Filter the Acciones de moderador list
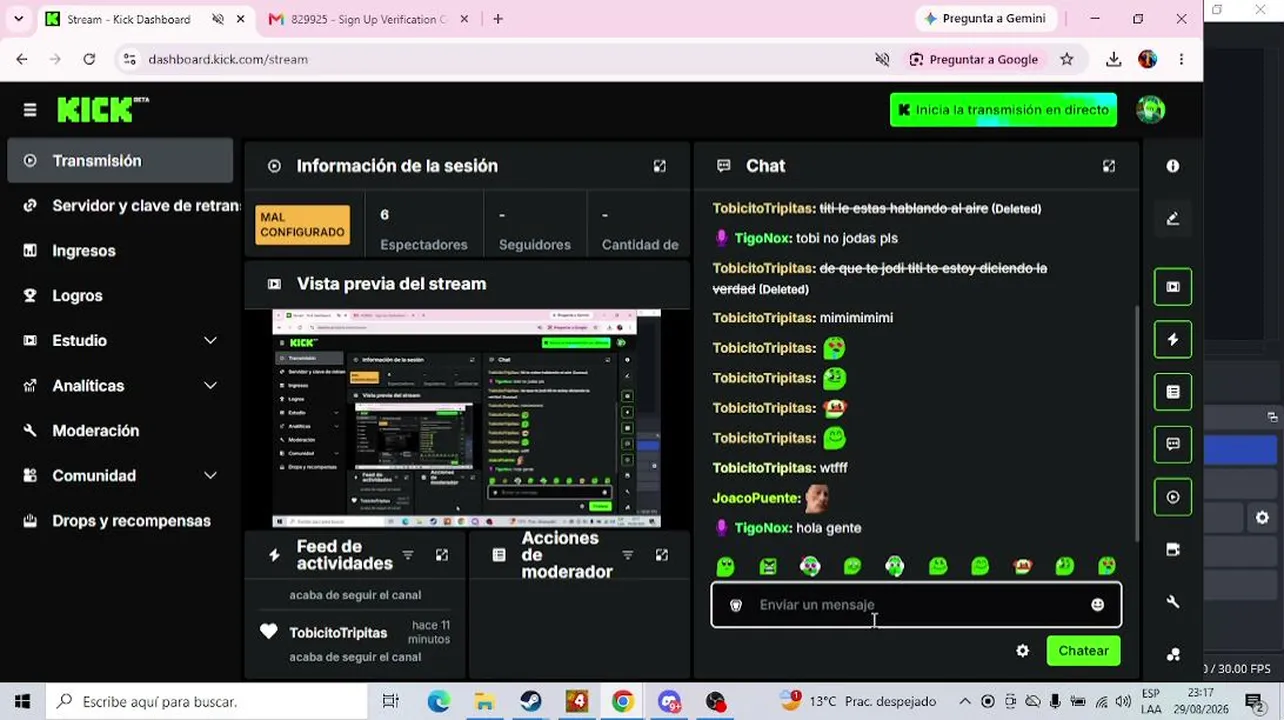The width and height of the screenshot is (1284, 720). [628, 555]
